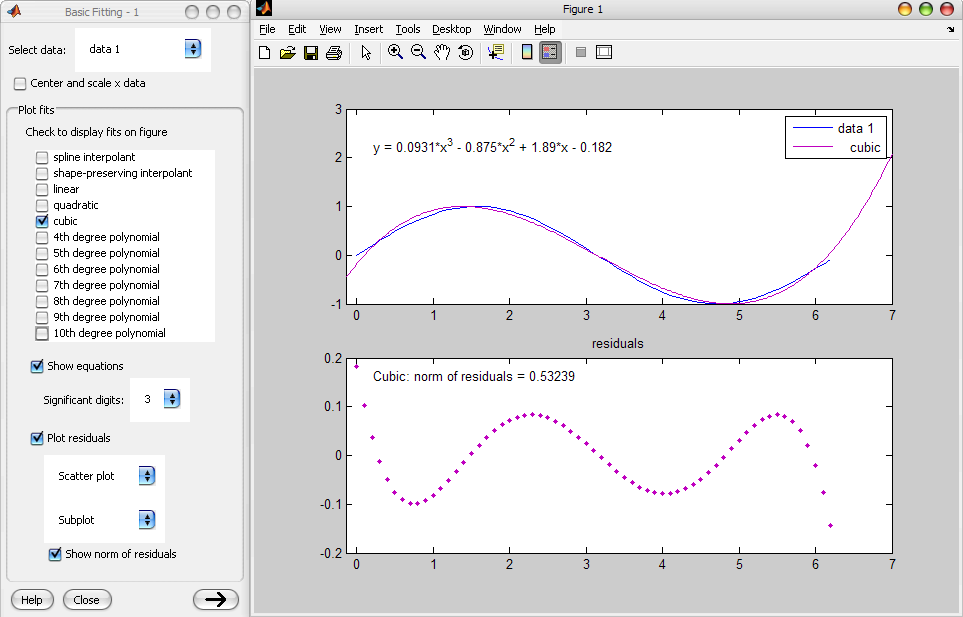Click the New Figure toolbar icon
This screenshot has width=963, height=617.
[265, 53]
